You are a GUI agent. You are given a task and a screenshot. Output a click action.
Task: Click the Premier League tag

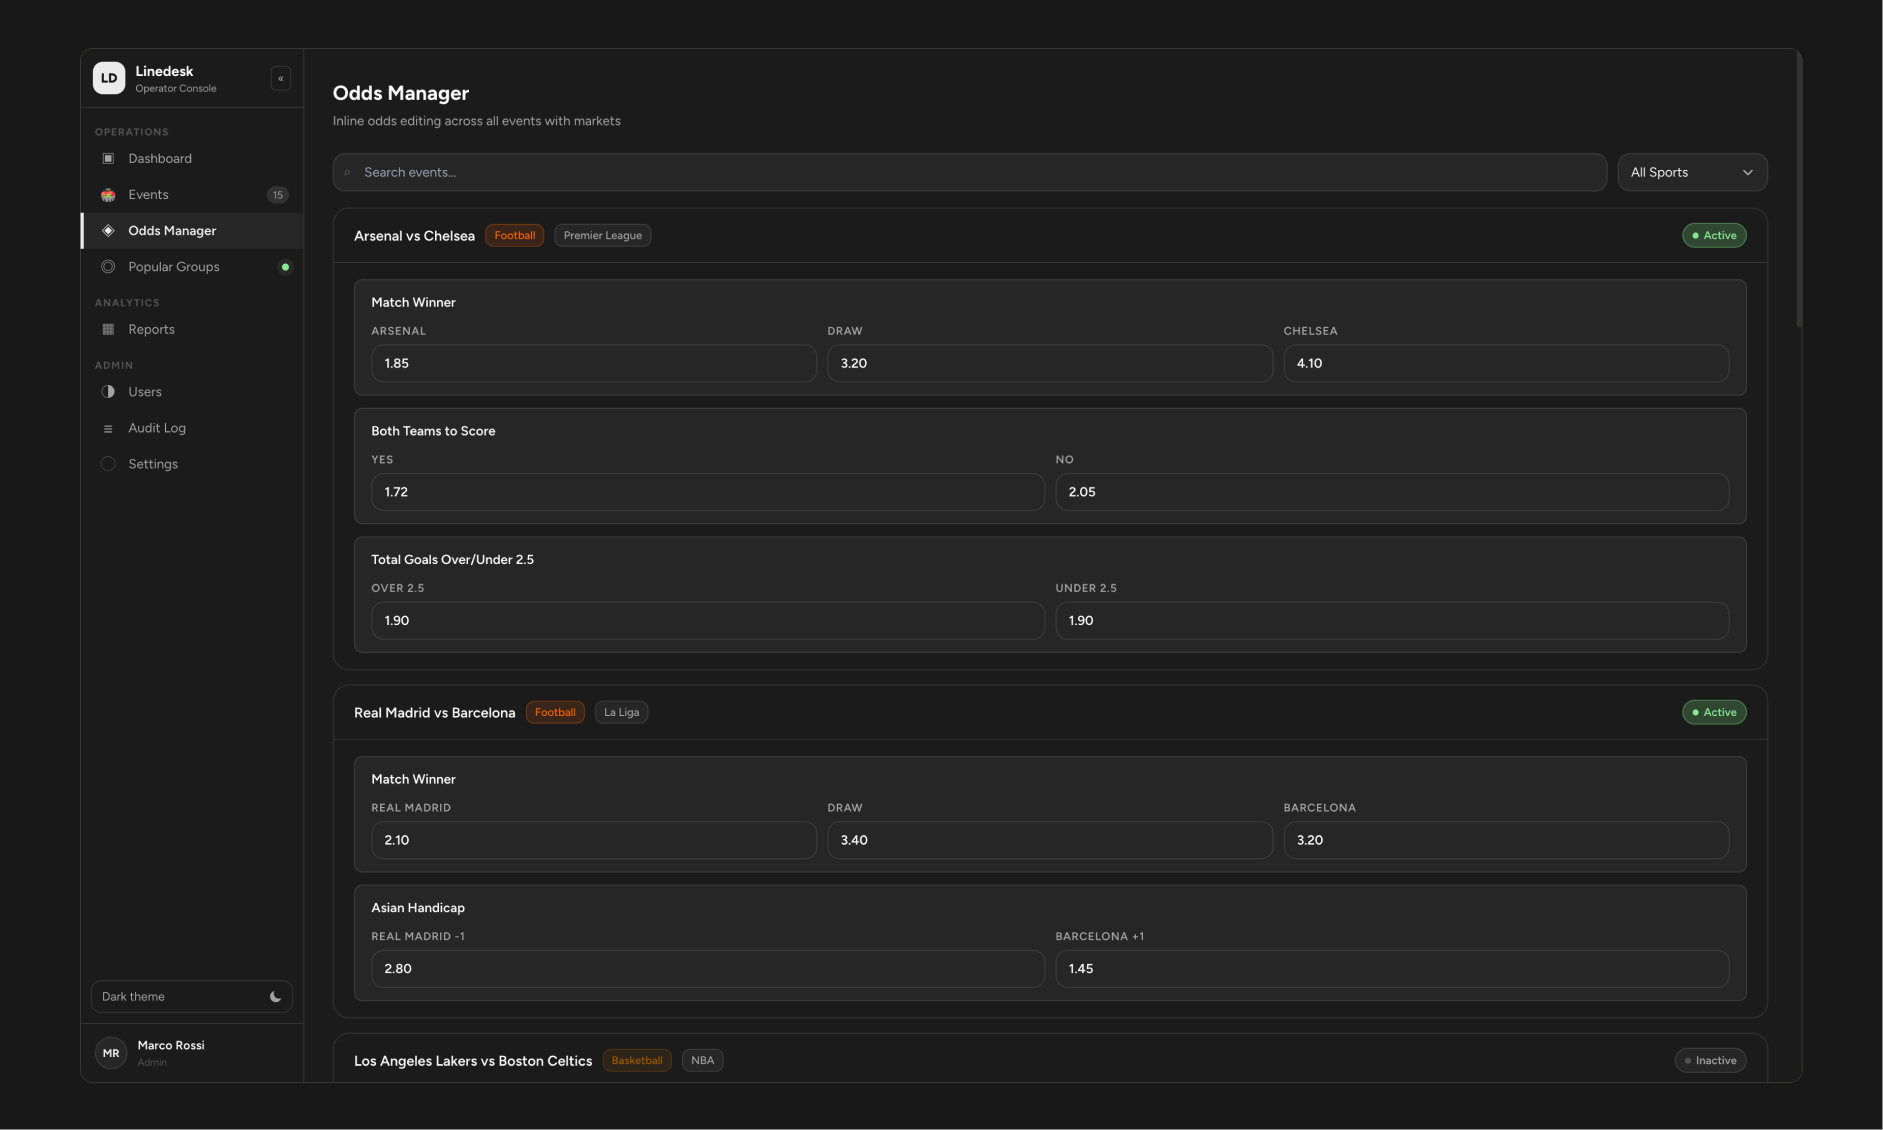602,235
